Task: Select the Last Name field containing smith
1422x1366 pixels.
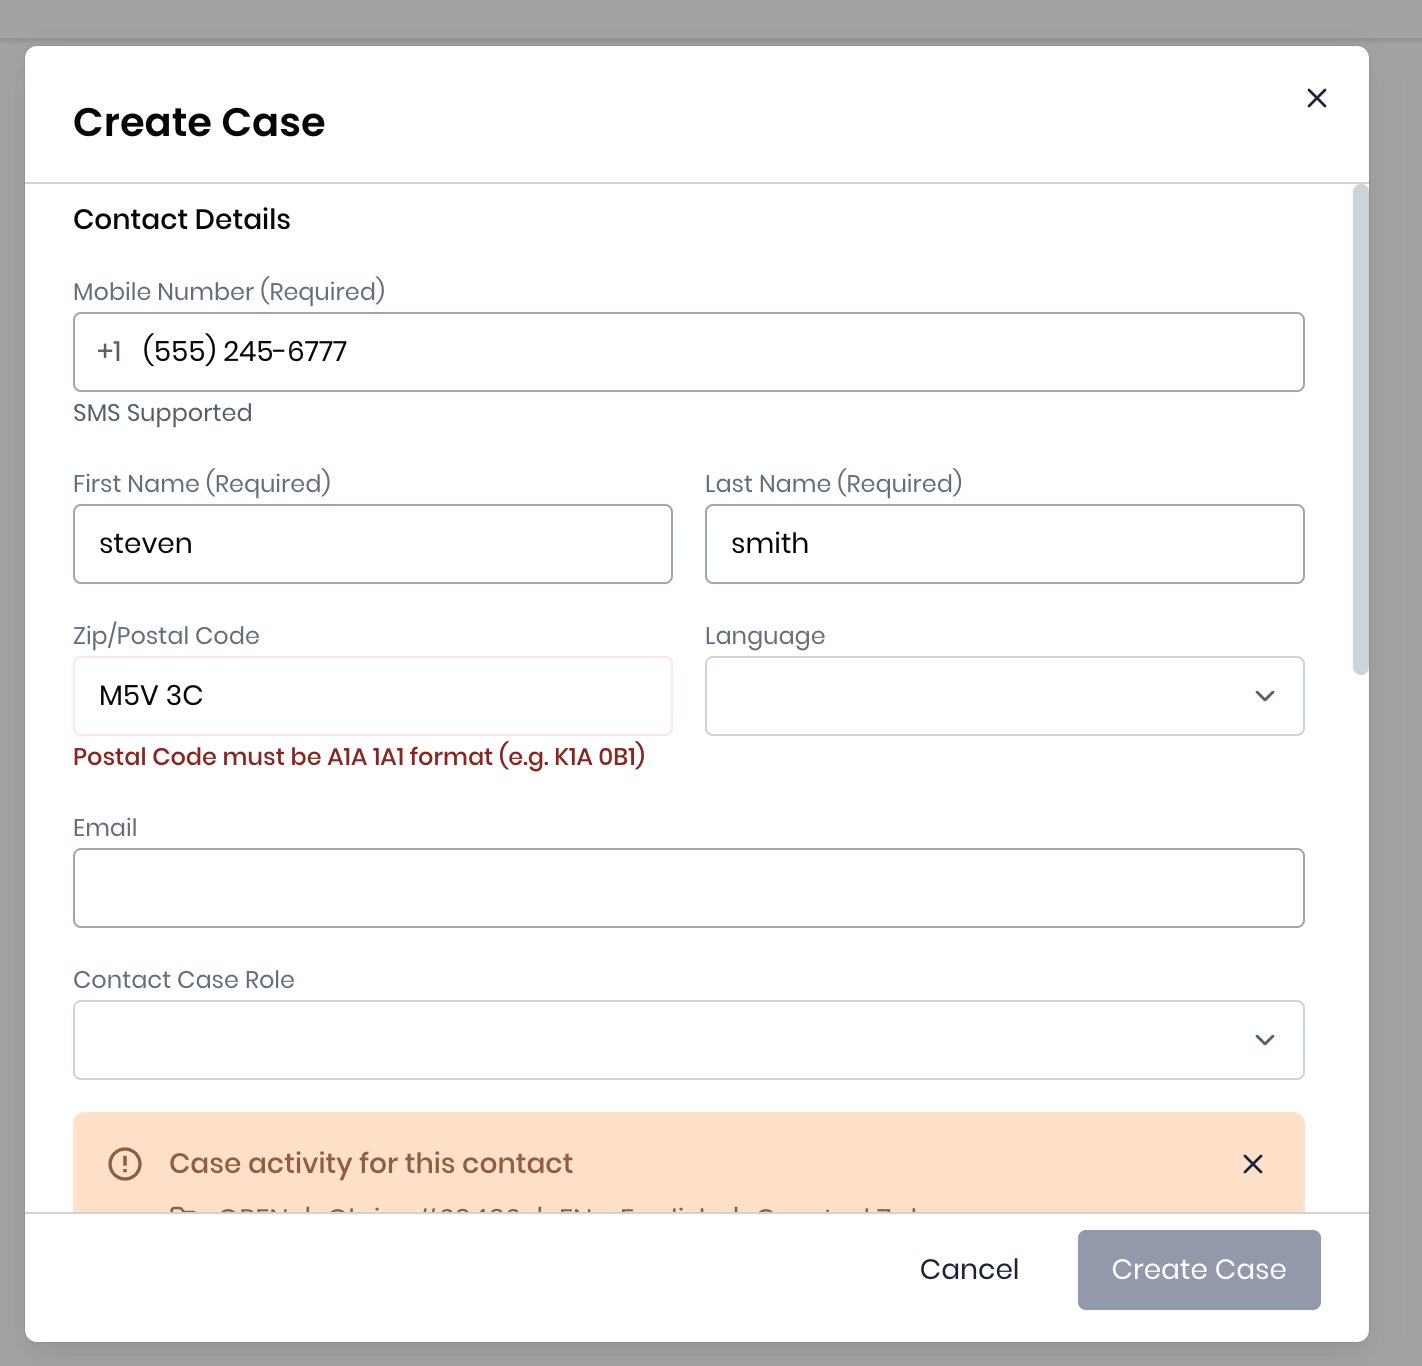Action: (x=1004, y=544)
